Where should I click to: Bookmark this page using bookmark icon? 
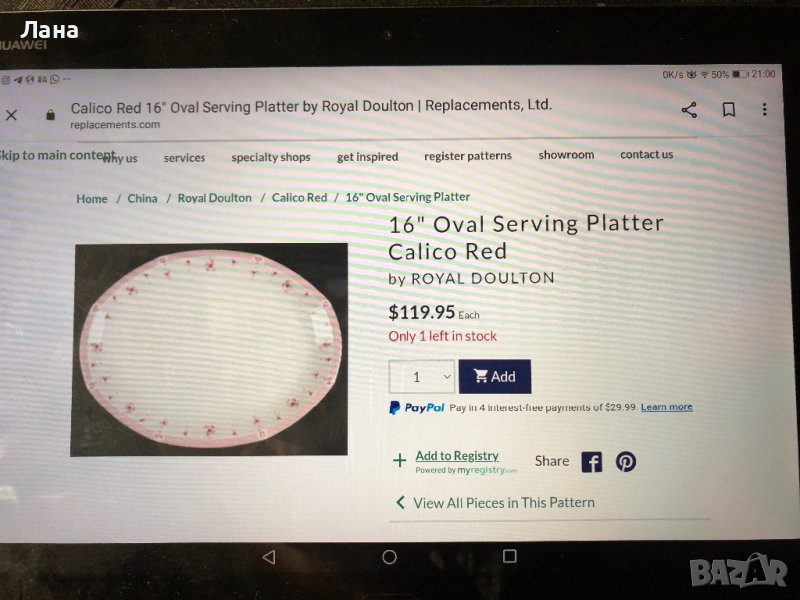729,109
